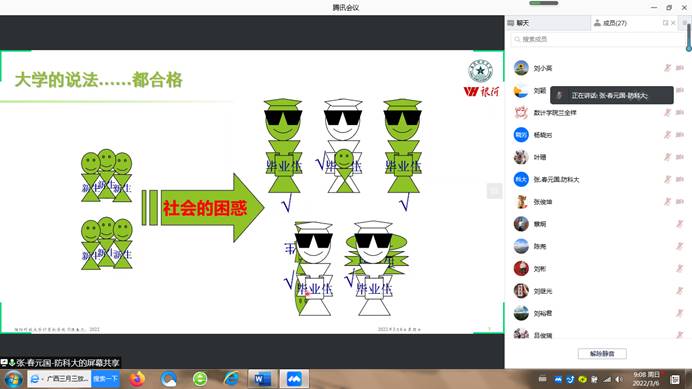
Task: Pop out the members panel window
Action: pyautogui.click(x=665, y=23)
